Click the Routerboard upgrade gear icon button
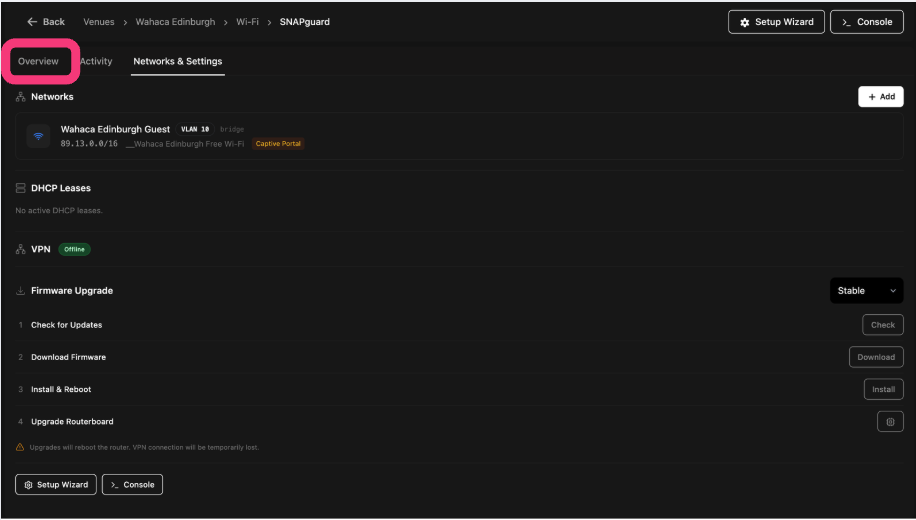916x520 pixels. pyautogui.click(x=890, y=422)
